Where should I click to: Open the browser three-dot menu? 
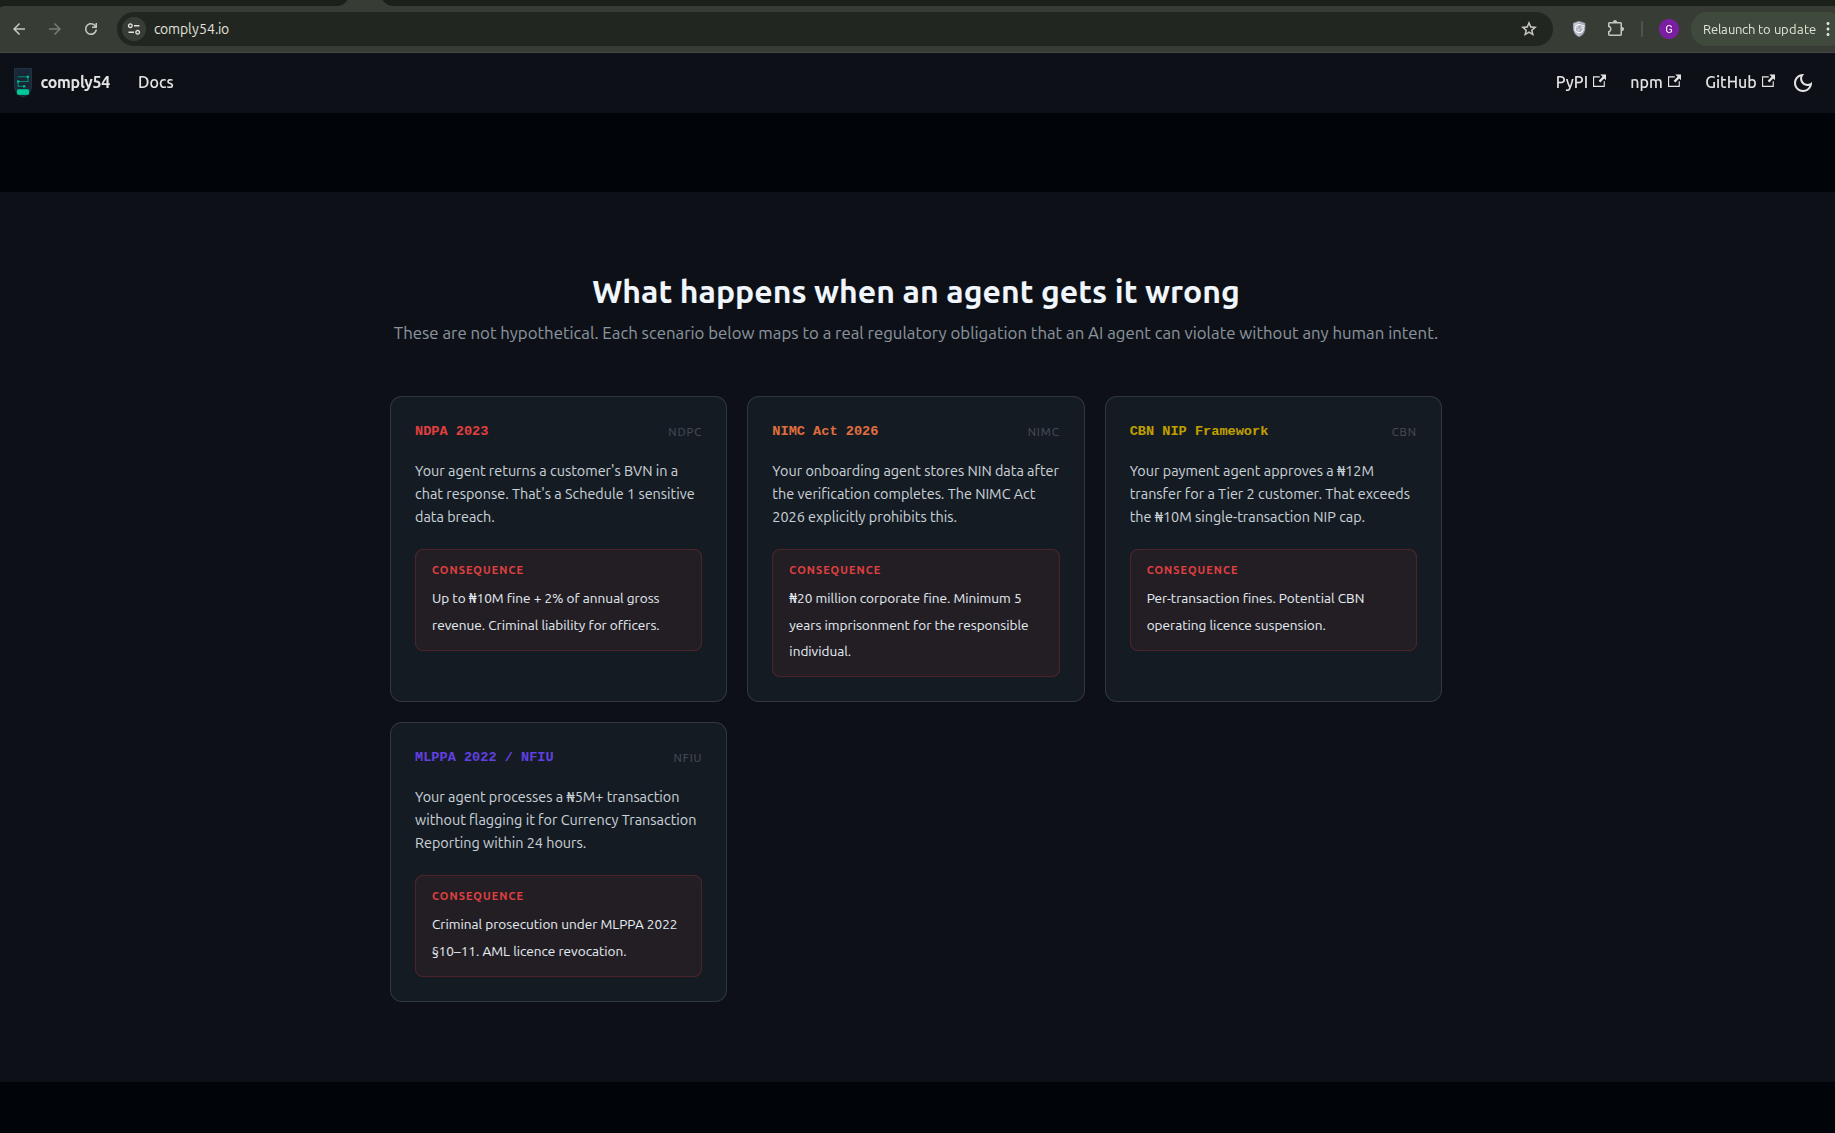(1827, 29)
